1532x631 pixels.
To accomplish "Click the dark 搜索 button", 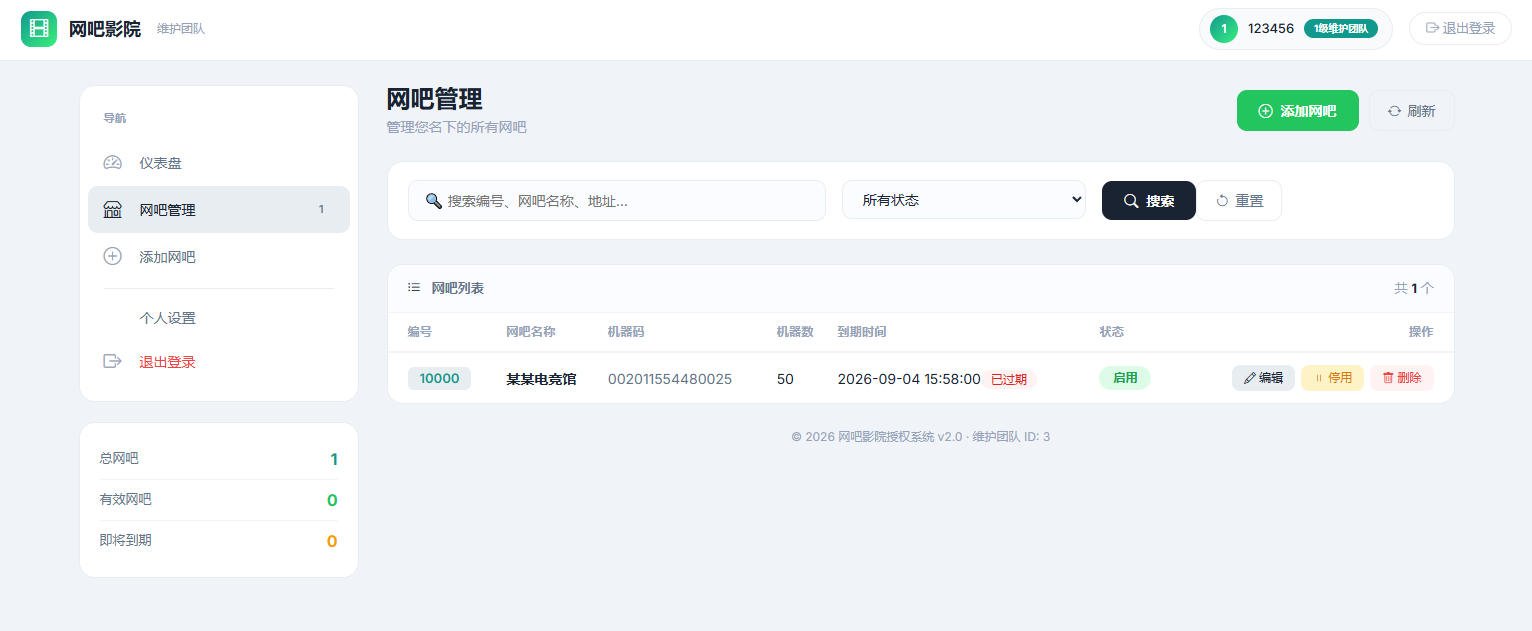I will pyautogui.click(x=1148, y=201).
